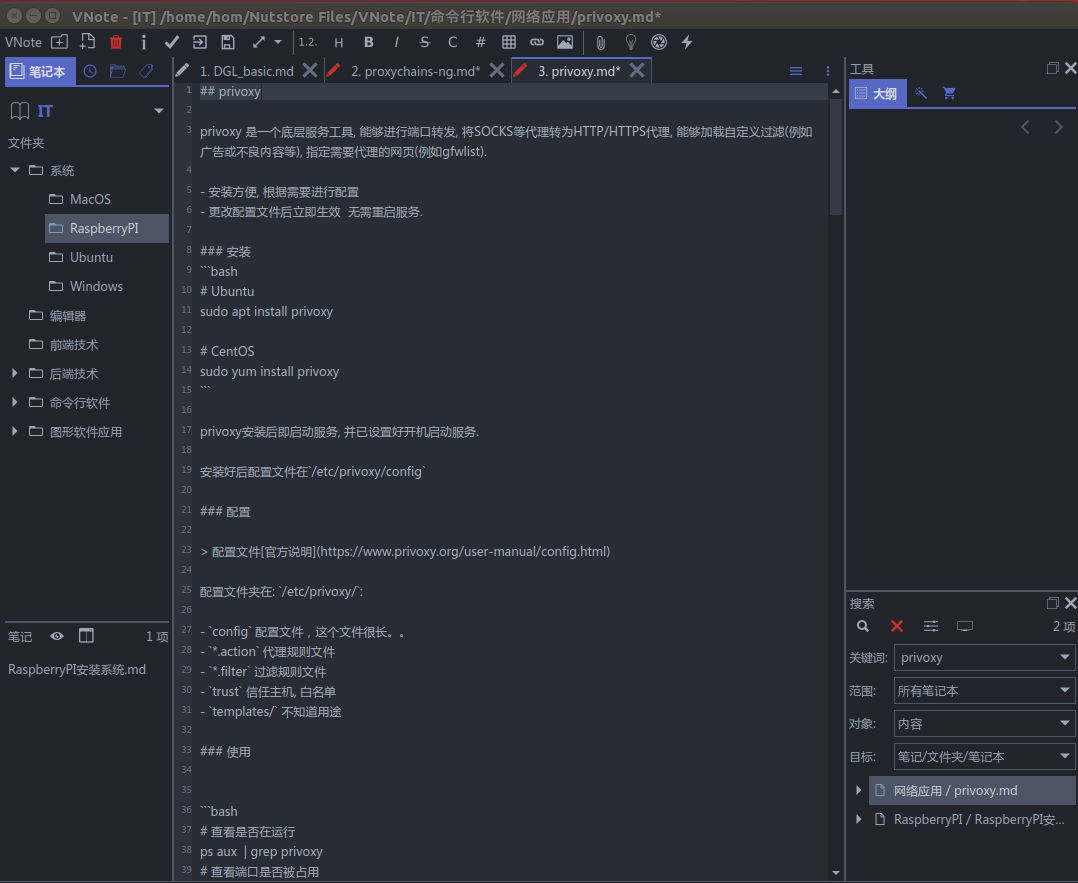1078x883 pixels.
Task: Expand the 网络应用 / privoxy.md search result
Action: 859,790
